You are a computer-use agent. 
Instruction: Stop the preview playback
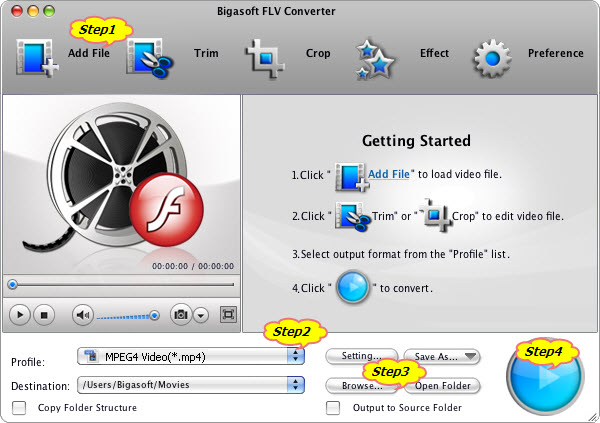[44, 315]
